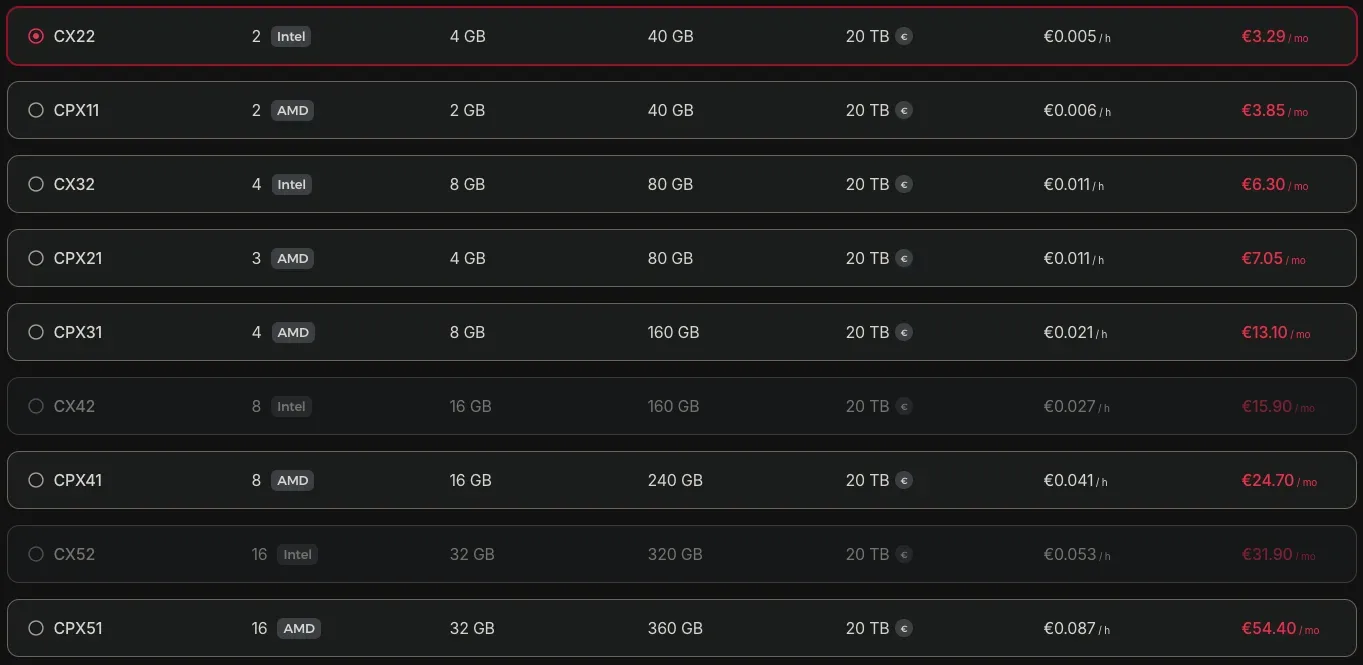Click the 20 TB euro icon for CPX51
The height and width of the screenshot is (665, 1363).
coord(904,628)
